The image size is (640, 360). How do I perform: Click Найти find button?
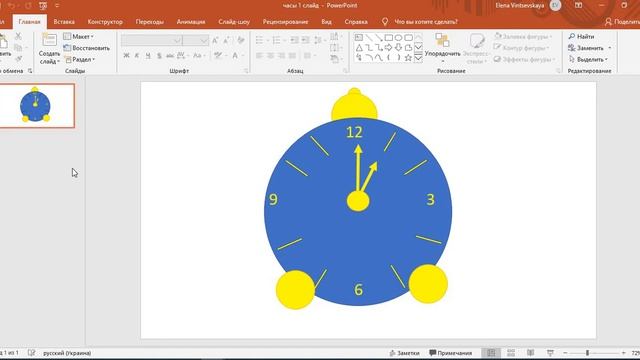pyautogui.click(x=581, y=36)
